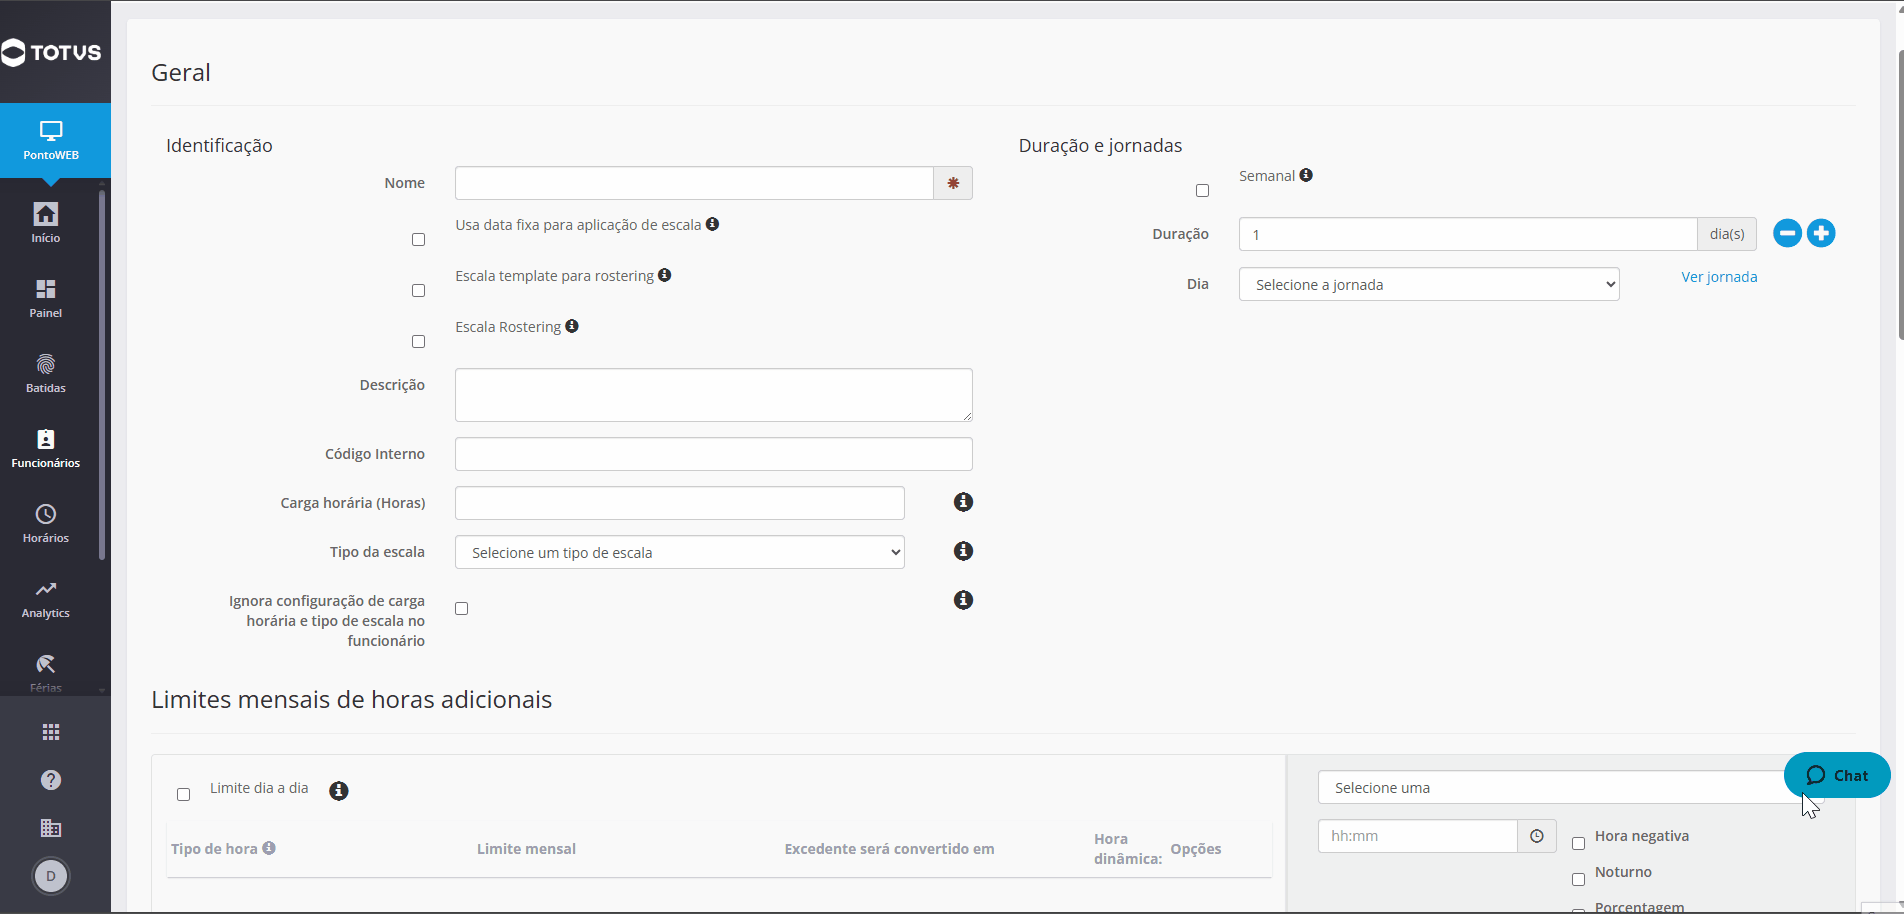Open the Férias sidebar item

(46, 672)
